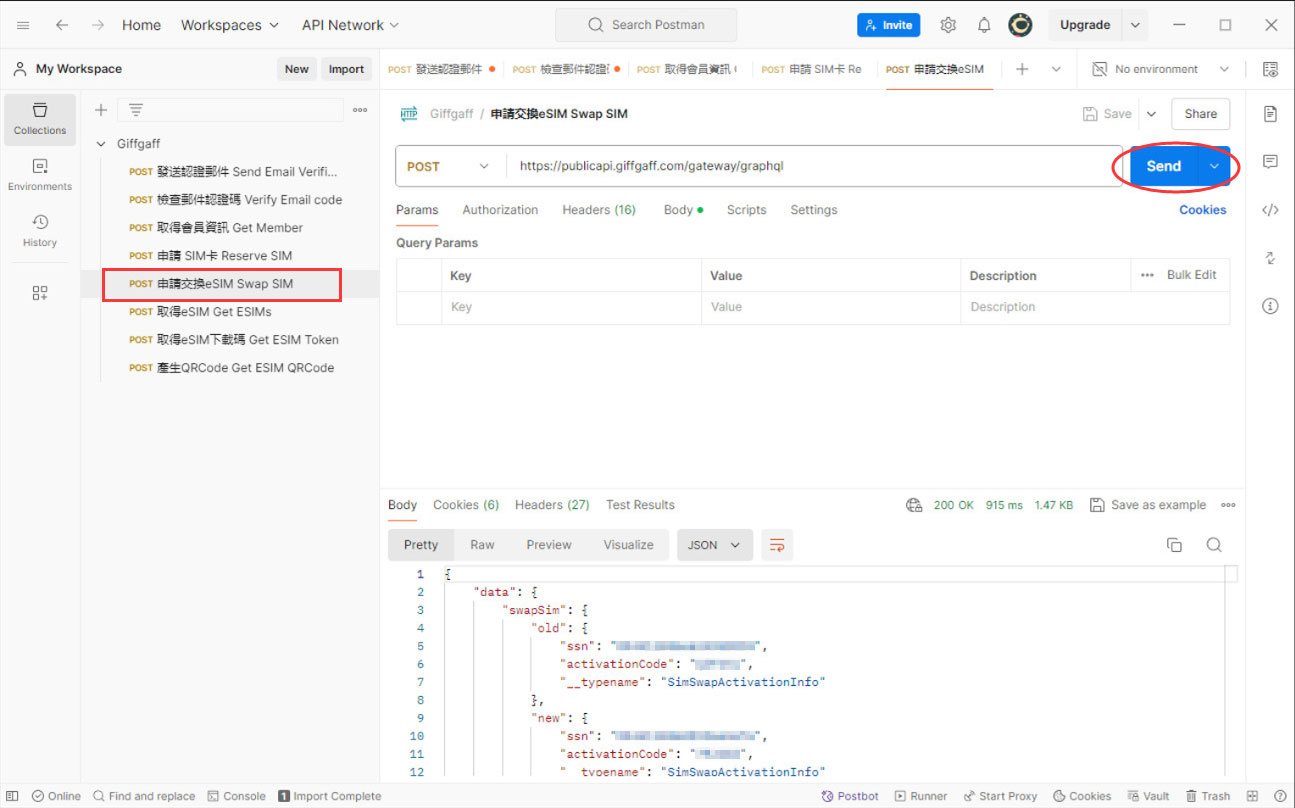Open the code snippet panel icon
Image resolution: width=1295 pixels, height=808 pixels.
[1270, 210]
